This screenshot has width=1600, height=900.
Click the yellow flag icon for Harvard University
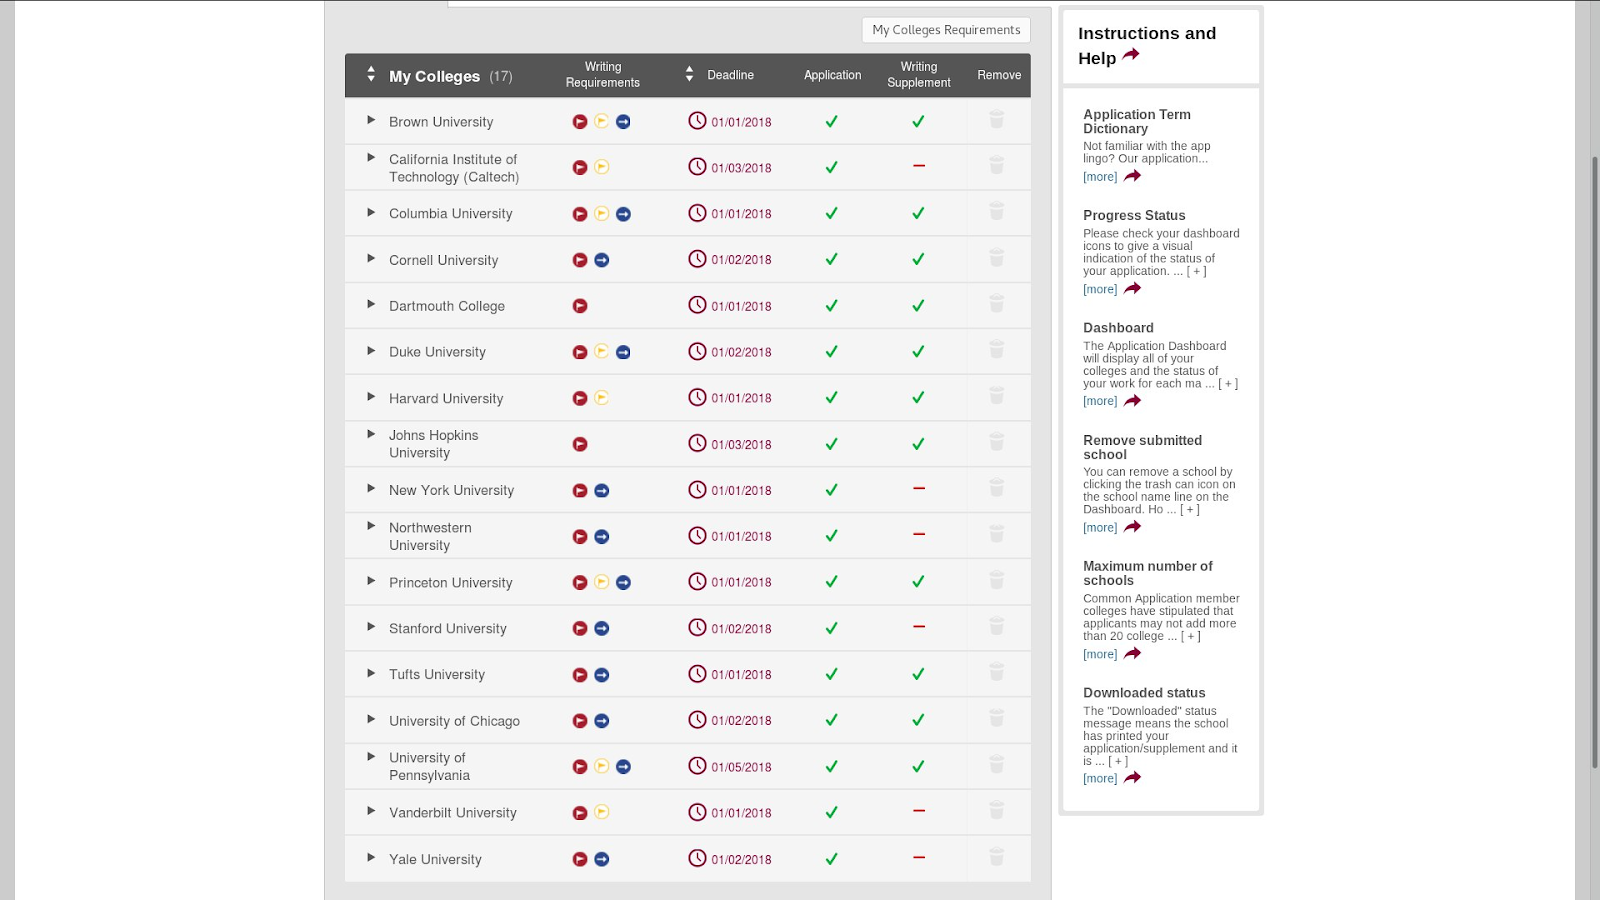(601, 398)
